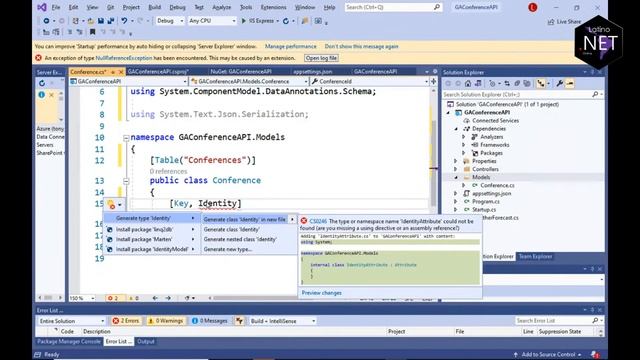640x360 pixels.
Task: Click the Navigate Backward toolbar icon
Action: click(x=46, y=21)
